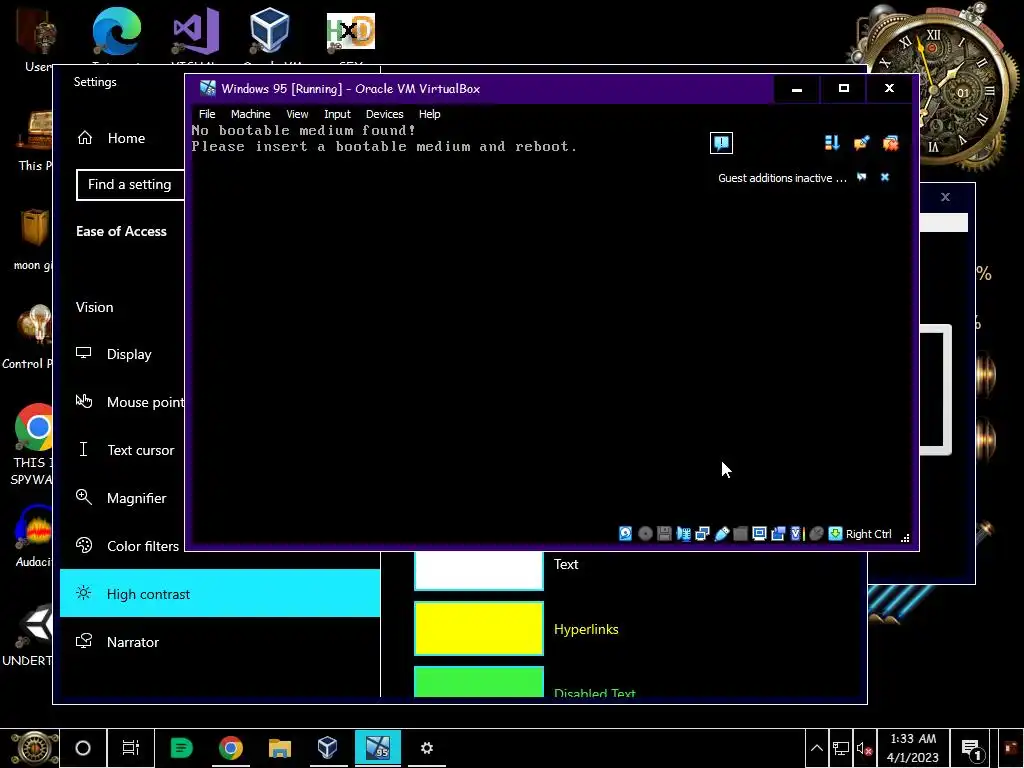Open Task View on taskbar
The height and width of the screenshot is (768, 1024).
[x=131, y=748]
